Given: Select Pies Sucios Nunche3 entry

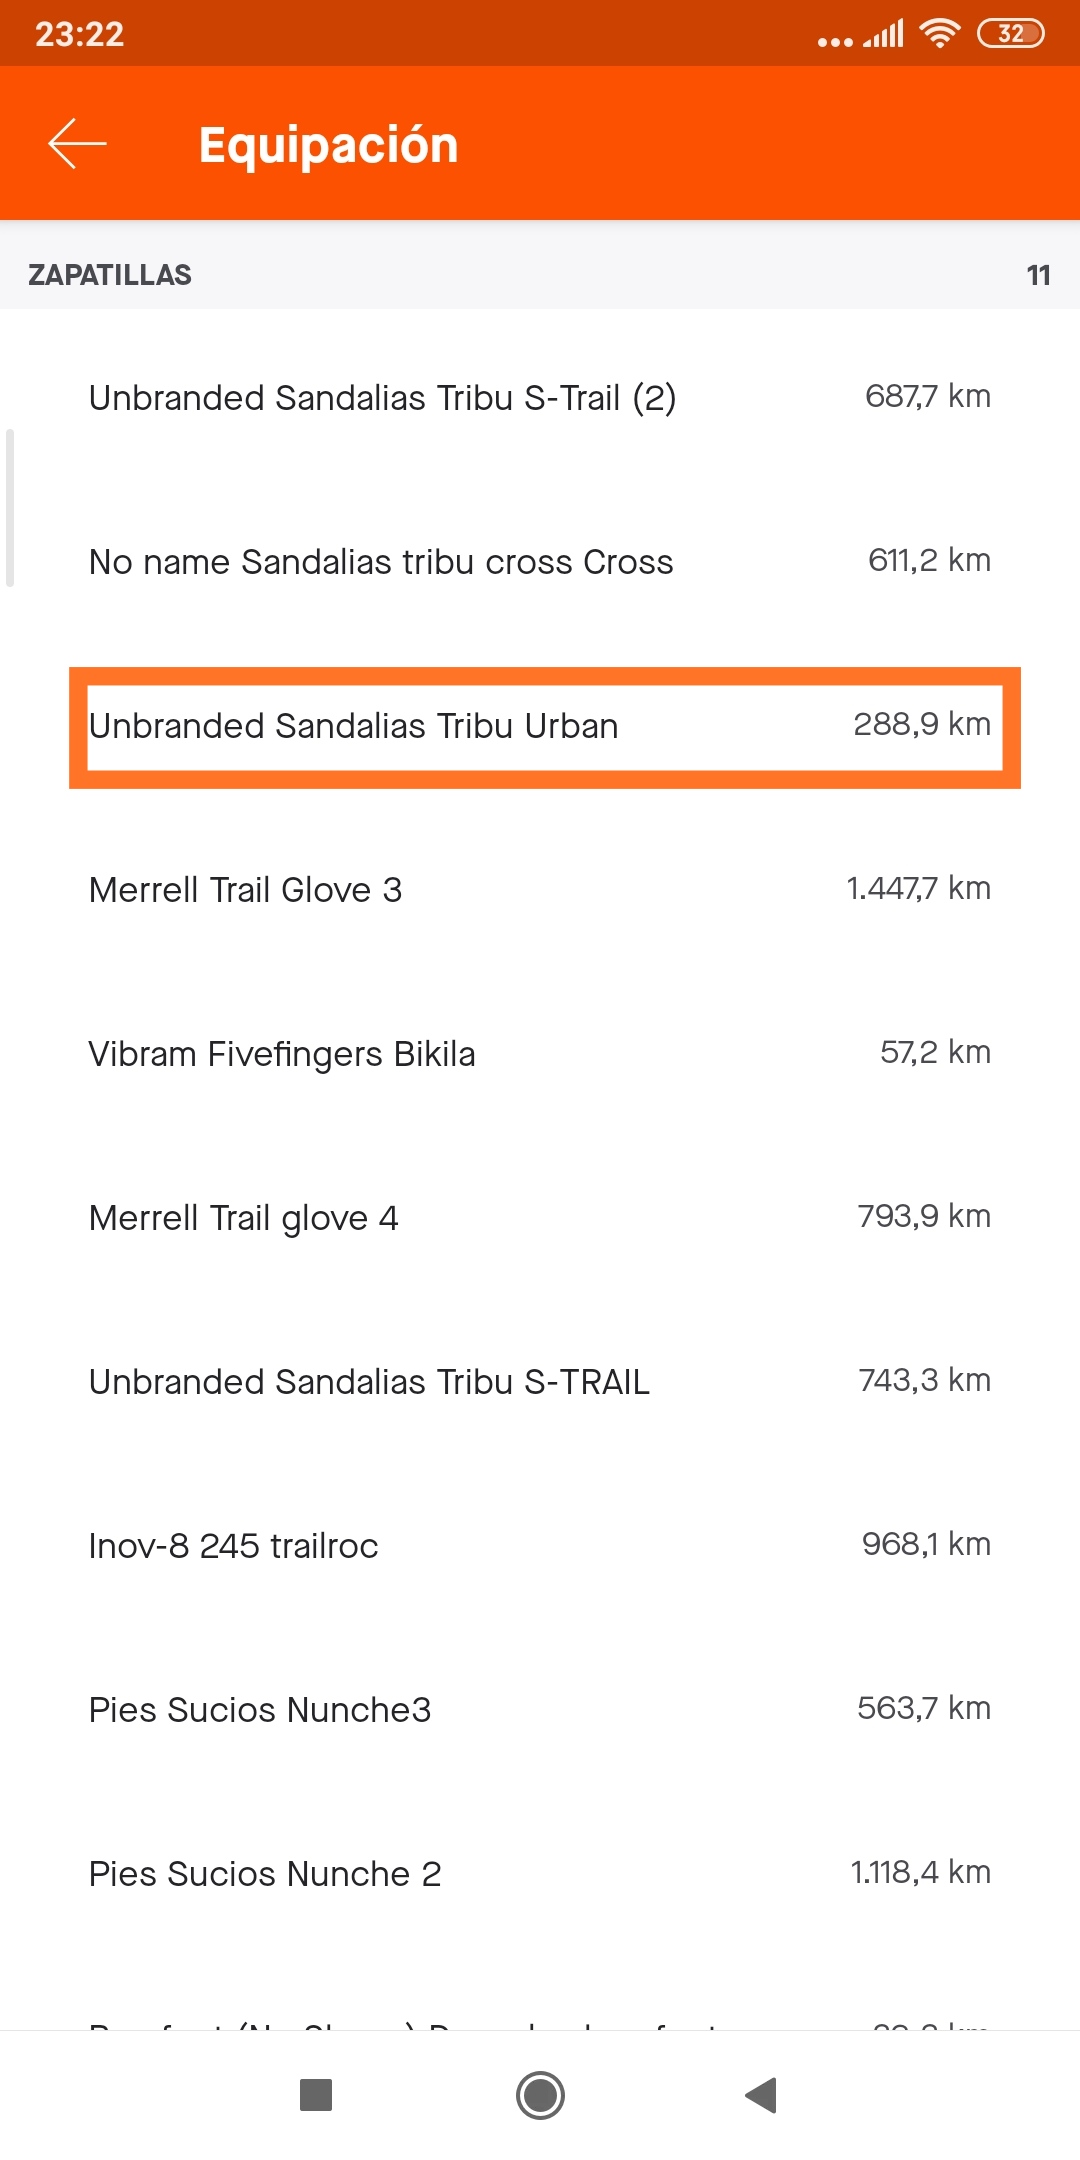Looking at the screenshot, I should coord(540,1709).
